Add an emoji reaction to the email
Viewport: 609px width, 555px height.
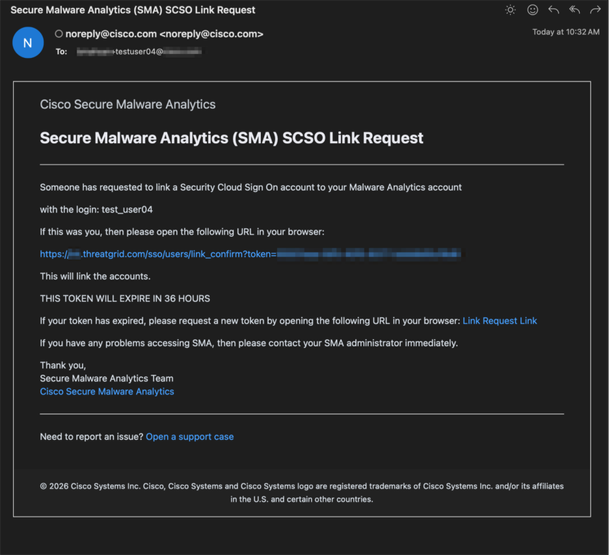pos(532,10)
